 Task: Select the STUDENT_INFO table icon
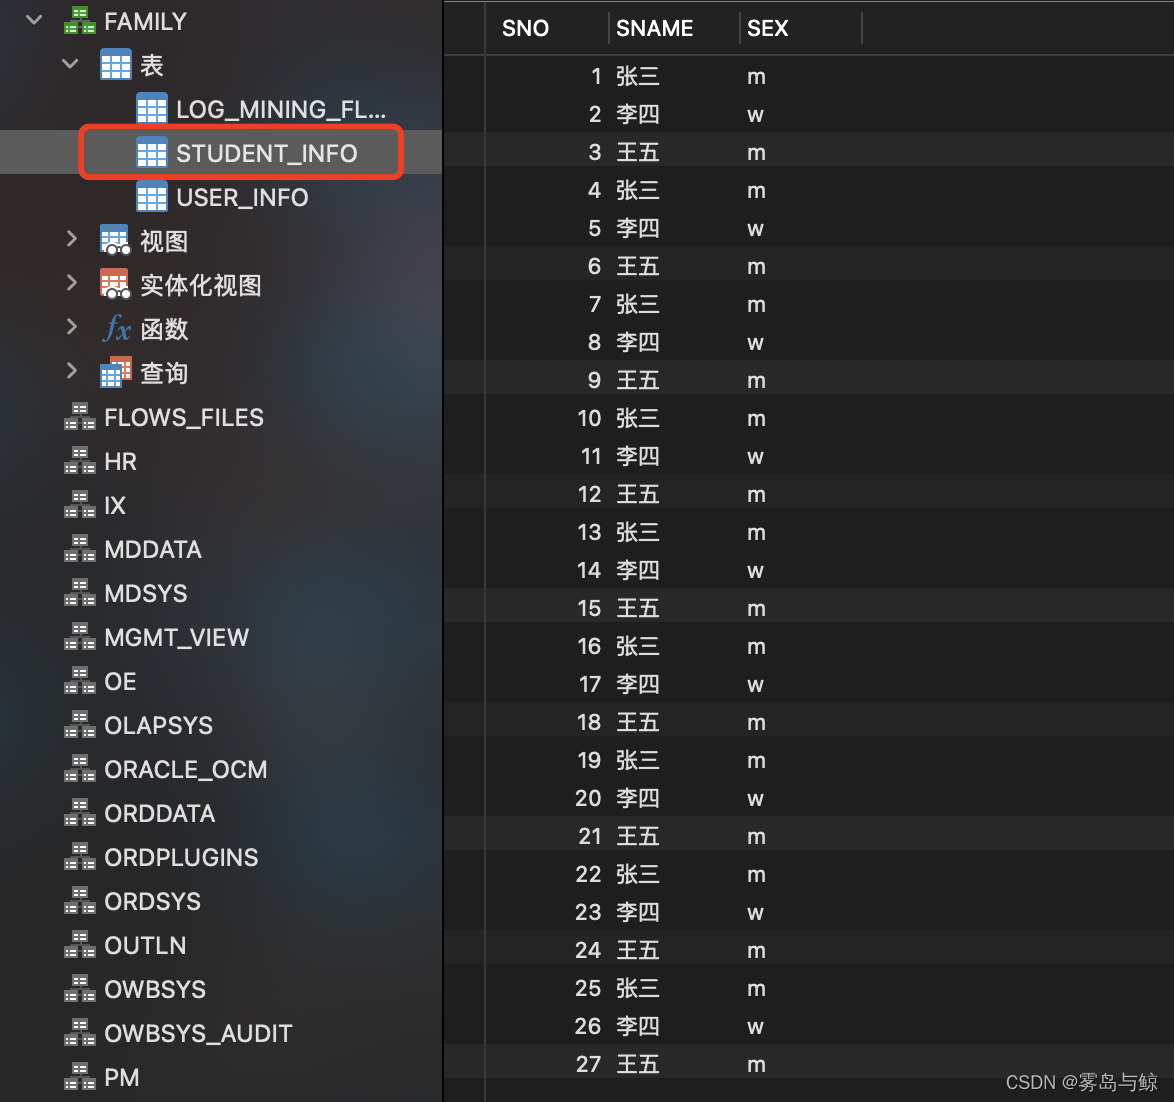click(x=152, y=153)
